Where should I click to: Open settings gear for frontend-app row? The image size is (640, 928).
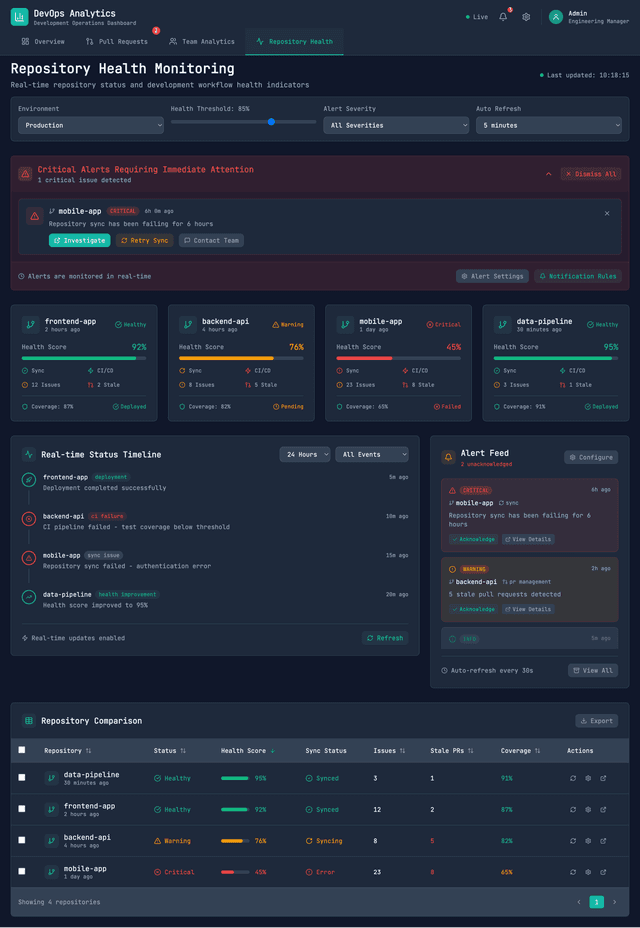coord(588,809)
